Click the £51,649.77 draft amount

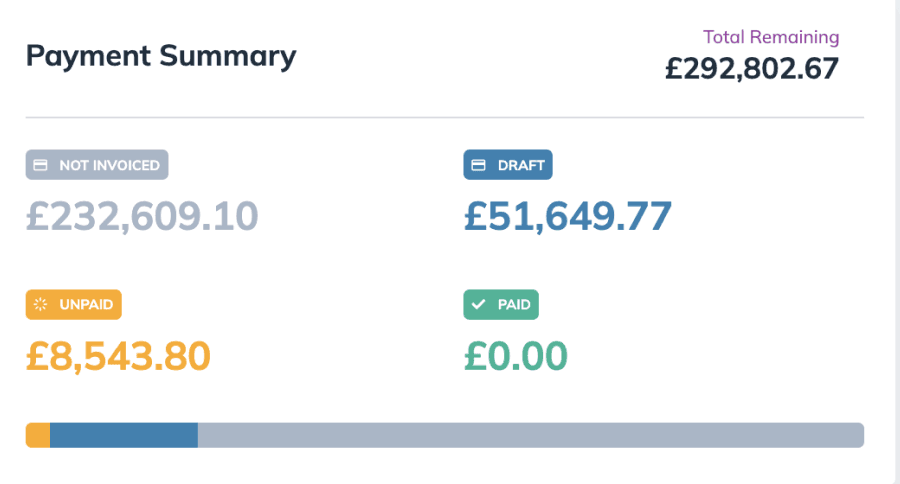[x=568, y=216]
